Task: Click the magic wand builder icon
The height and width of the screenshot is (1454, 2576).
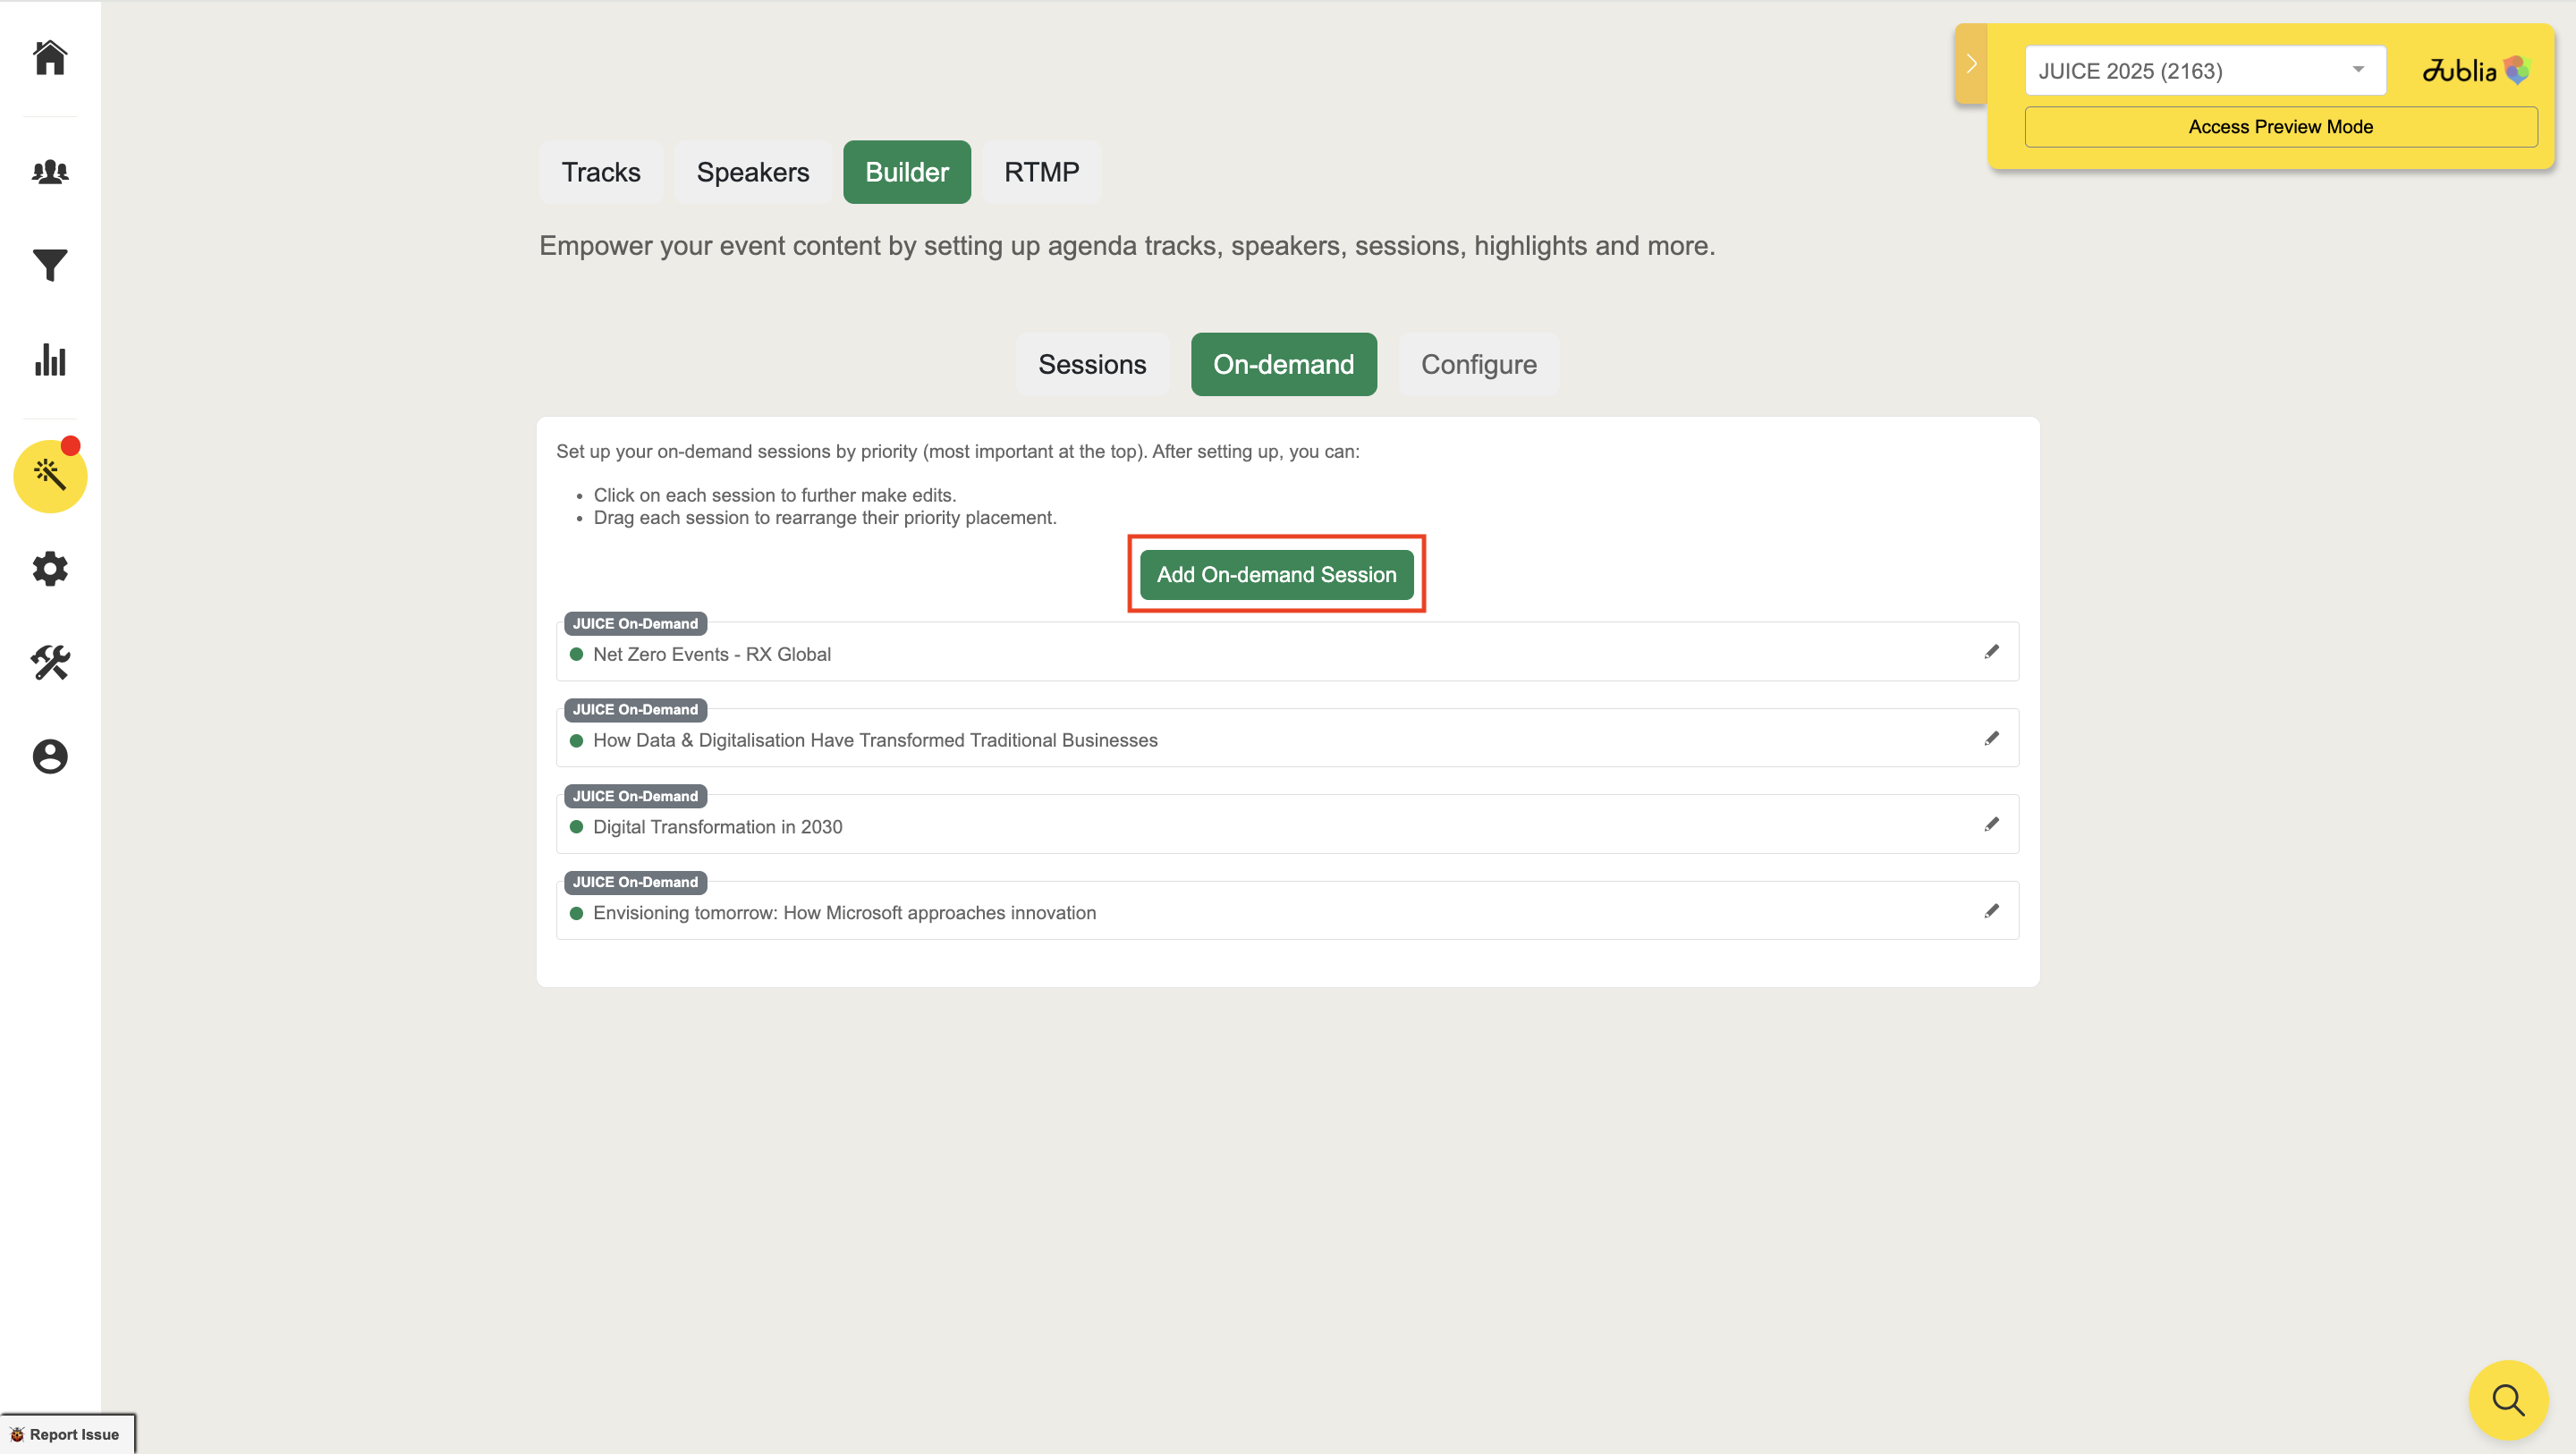Action: click(50, 476)
